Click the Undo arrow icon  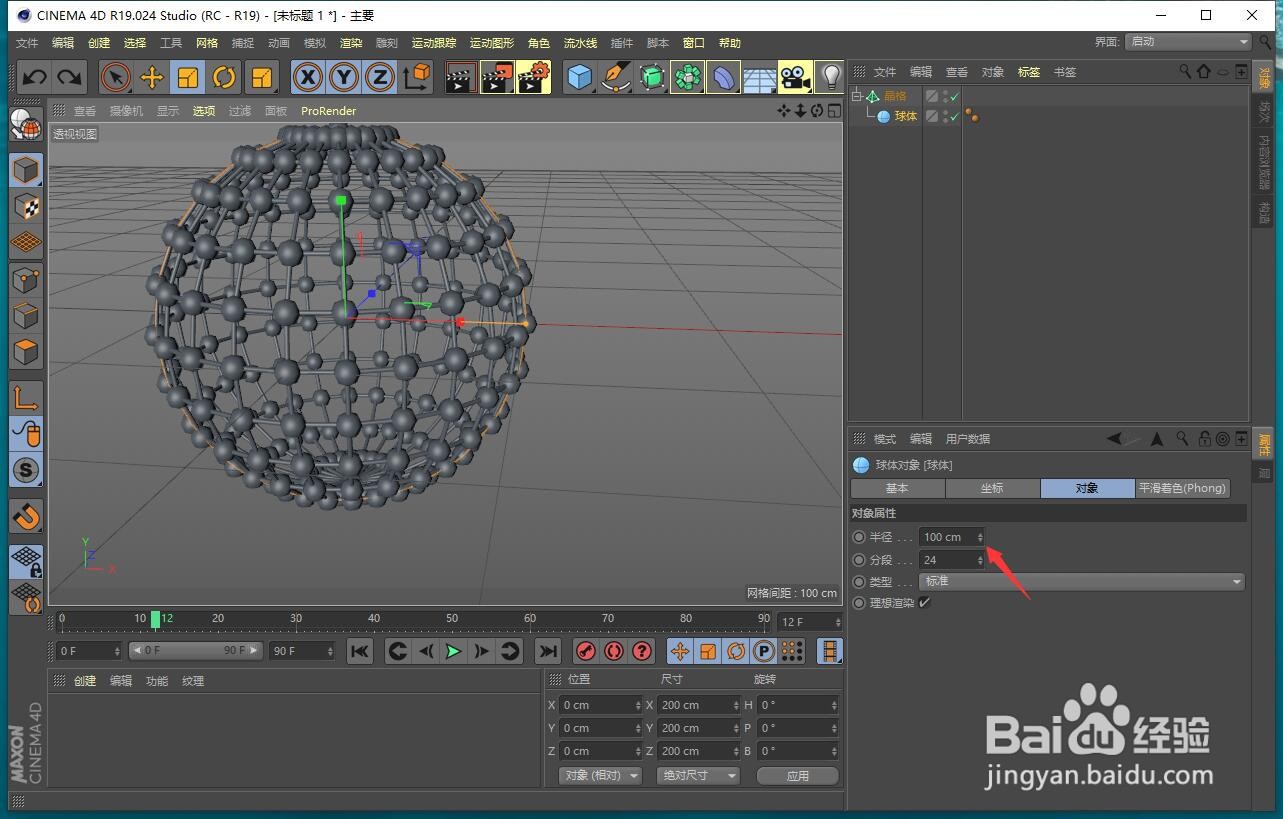[x=35, y=77]
